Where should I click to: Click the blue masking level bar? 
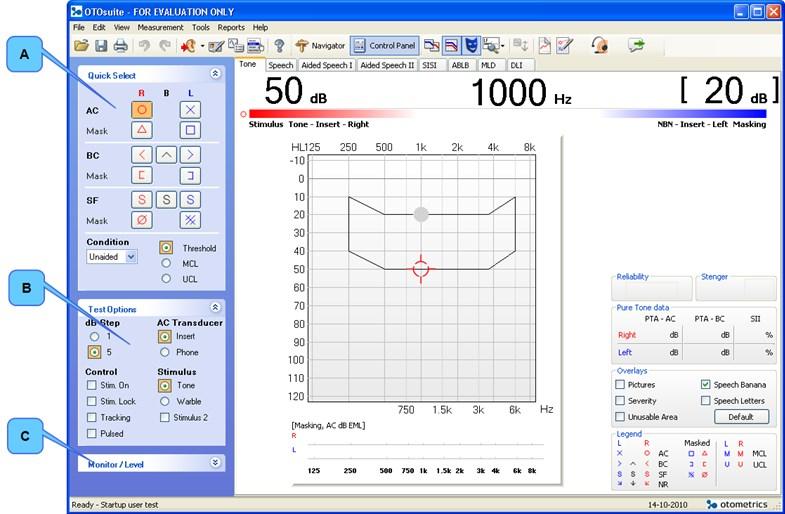point(683,114)
